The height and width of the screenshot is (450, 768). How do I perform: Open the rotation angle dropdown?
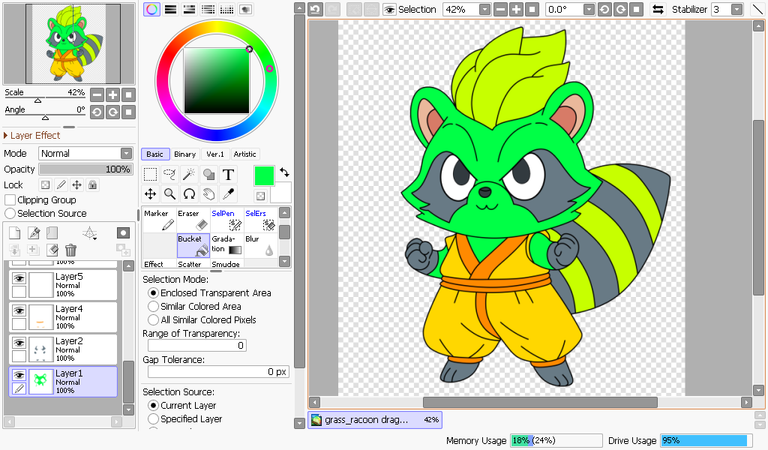tap(589, 9)
